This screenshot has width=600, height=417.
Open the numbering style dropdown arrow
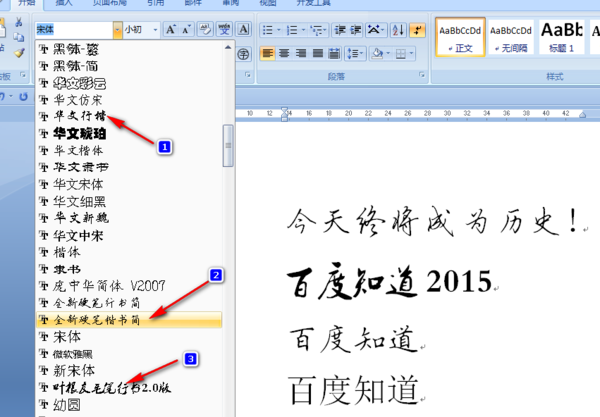pyautogui.click(x=303, y=30)
